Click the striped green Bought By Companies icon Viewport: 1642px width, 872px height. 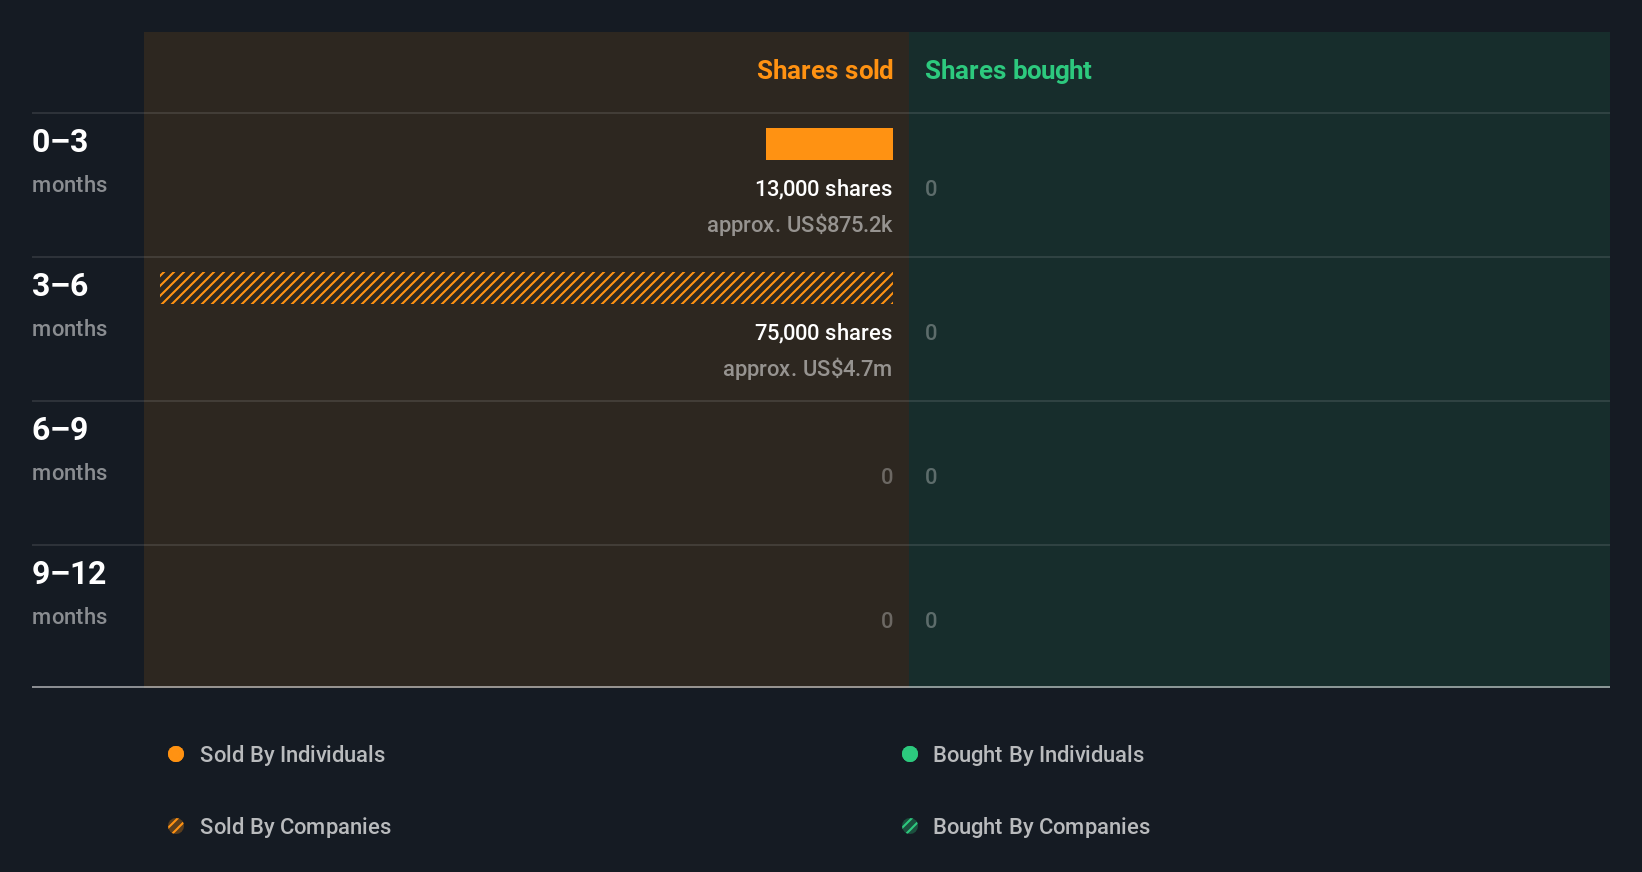click(910, 826)
